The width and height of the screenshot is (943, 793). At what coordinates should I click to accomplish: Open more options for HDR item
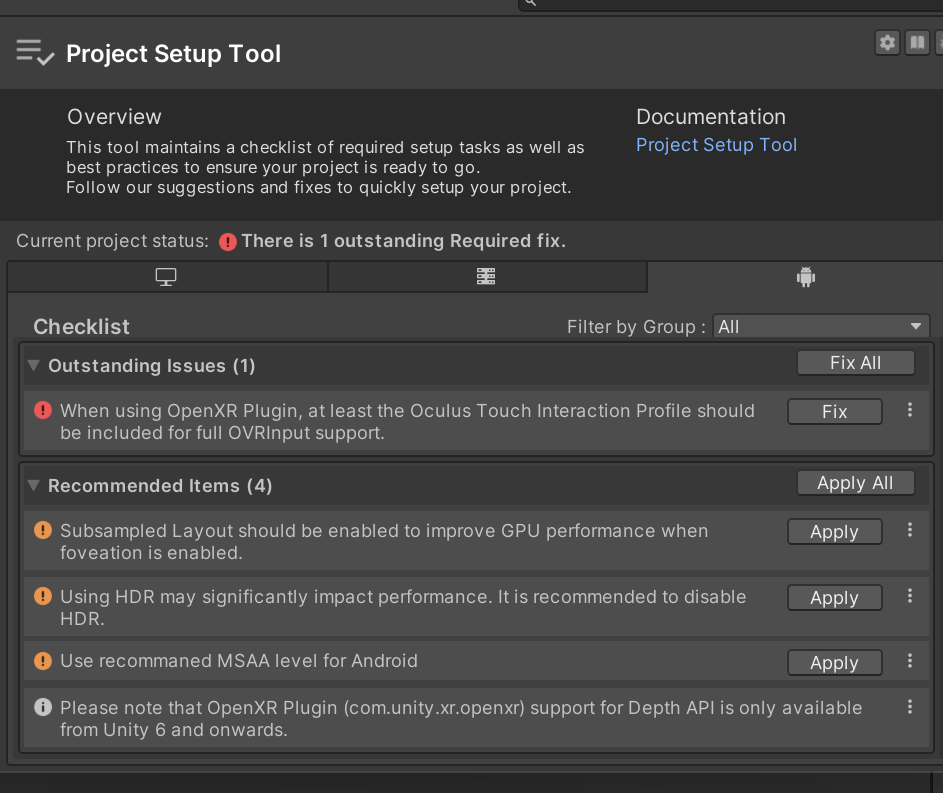[x=910, y=596]
